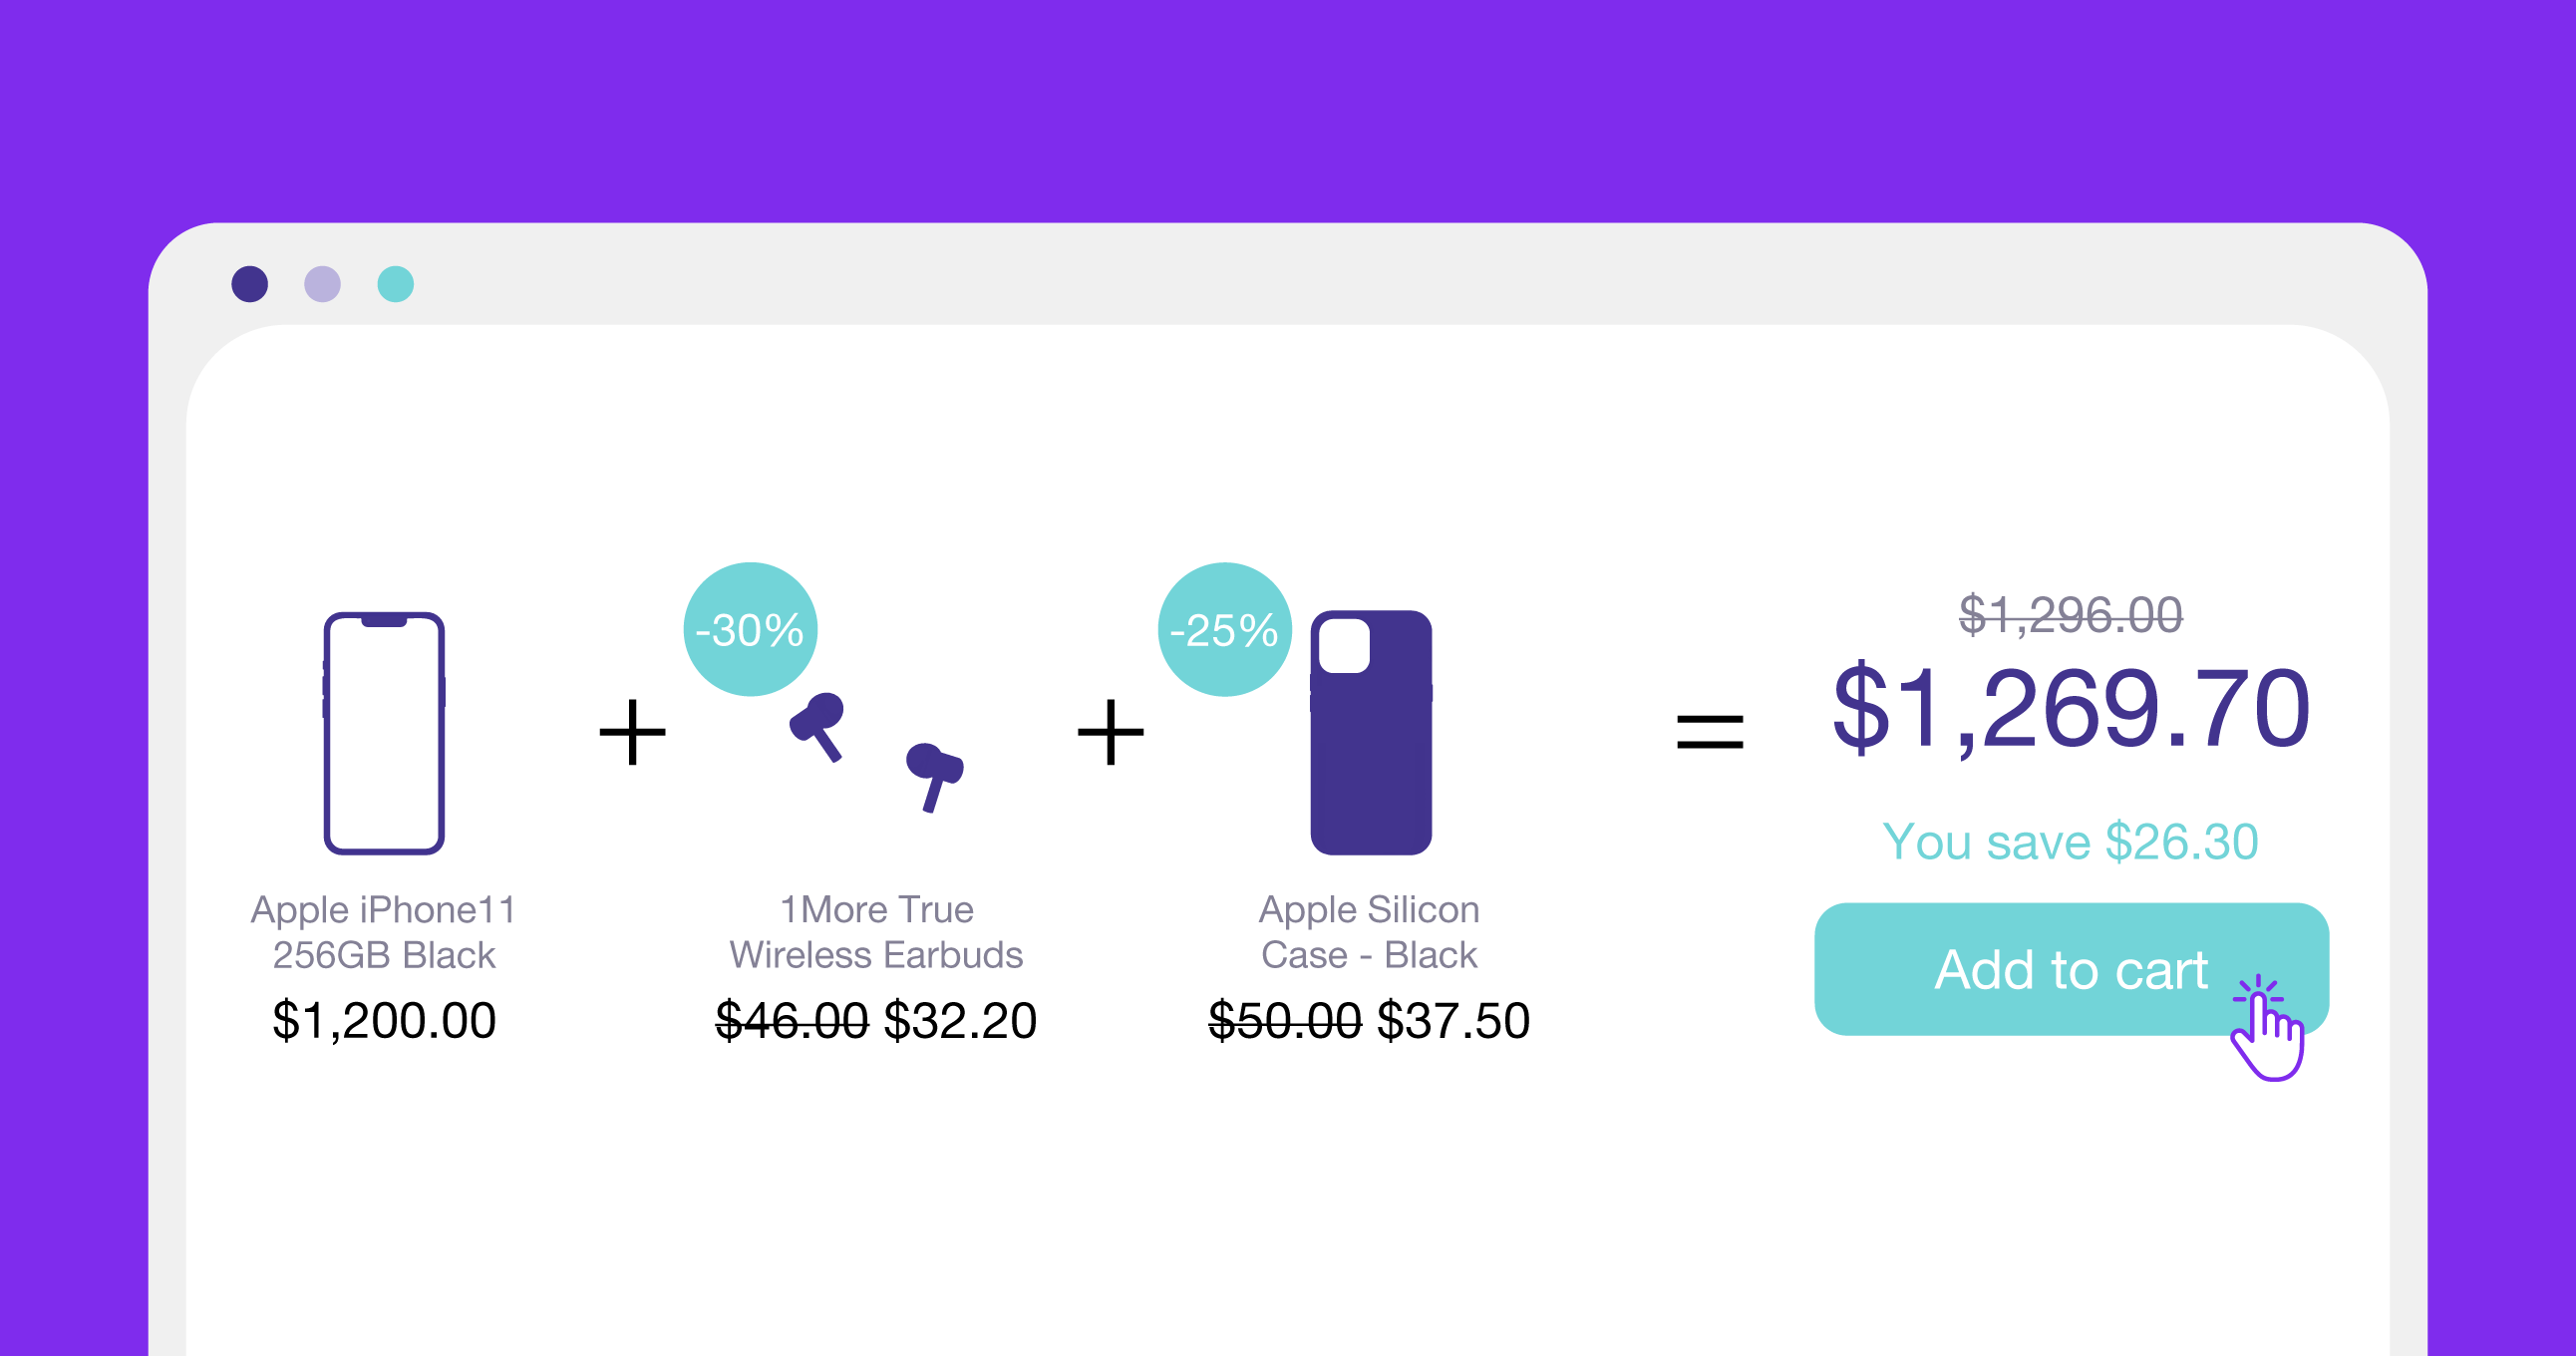The height and width of the screenshot is (1356, 2576).
Task: Click the lower-right wireless earbud icon
Action: click(934, 773)
